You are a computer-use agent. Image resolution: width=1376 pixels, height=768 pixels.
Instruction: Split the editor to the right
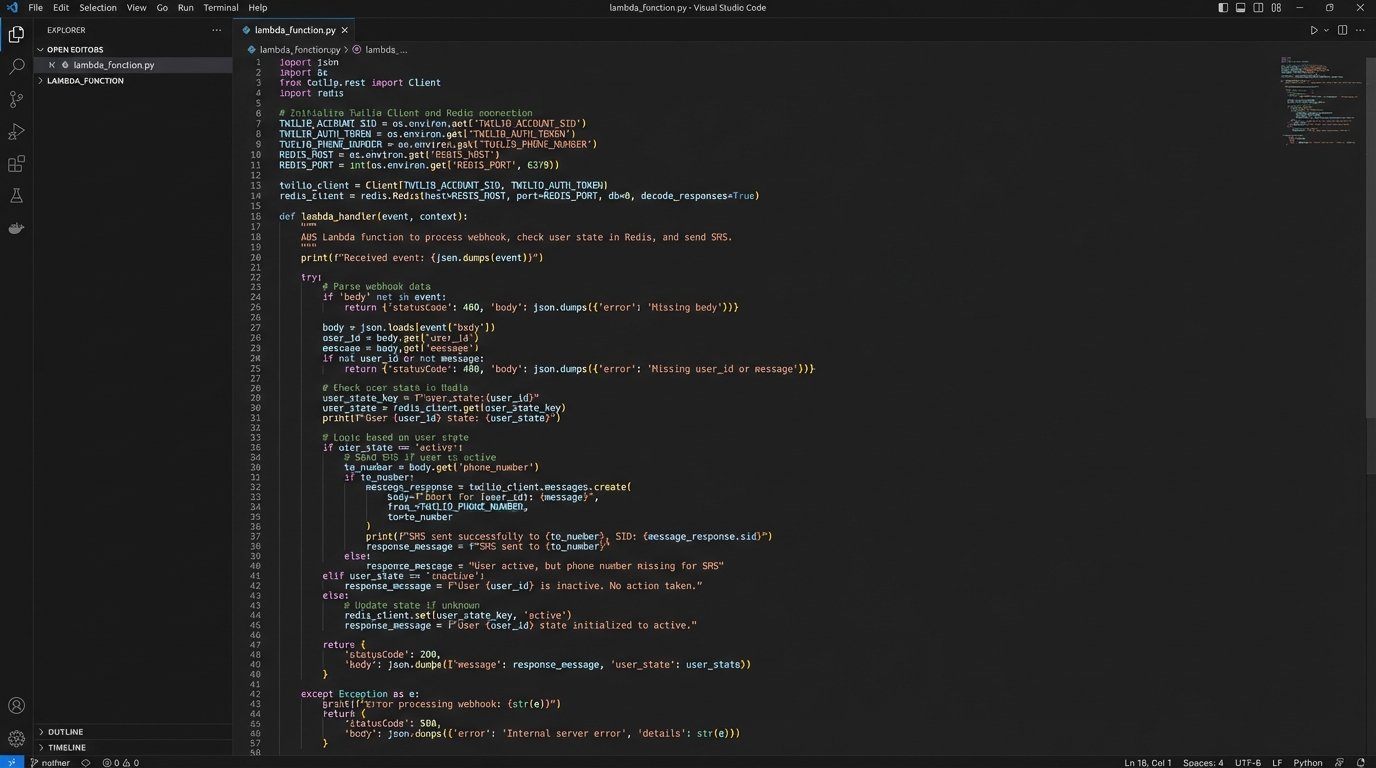click(1342, 31)
